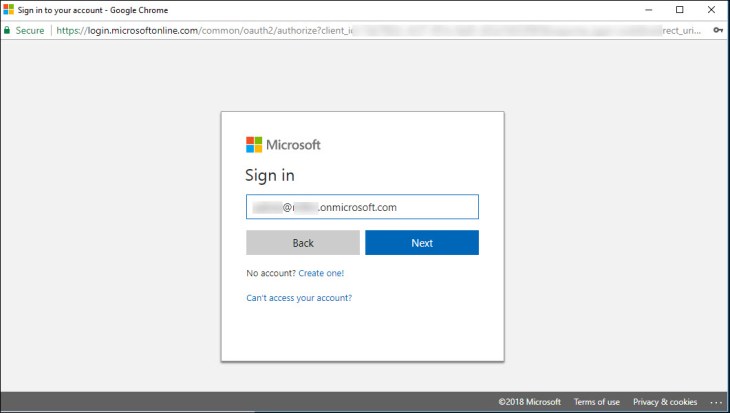Focus the email sign-in input field
730x413 pixels.
tap(362, 207)
